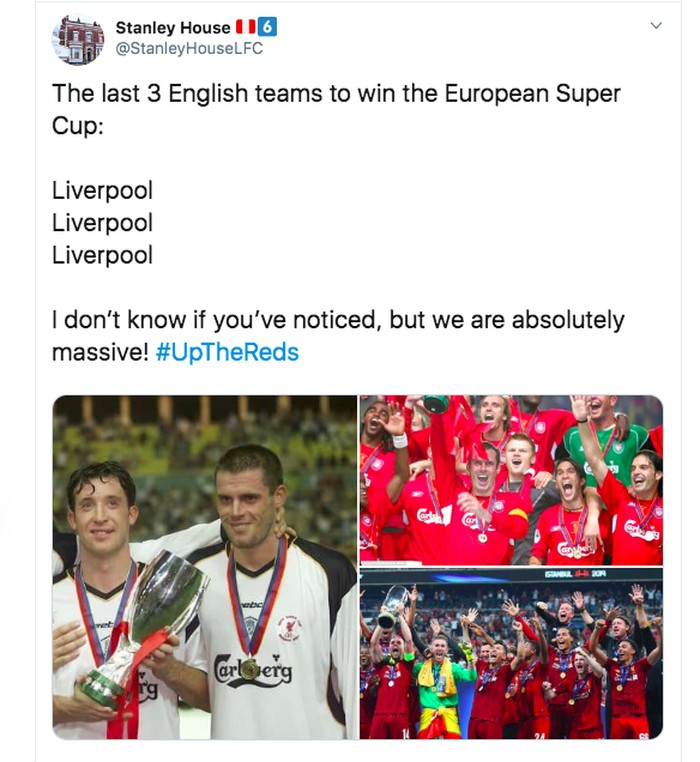
Task: Click the gold medal on right player
Action: tap(249, 668)
